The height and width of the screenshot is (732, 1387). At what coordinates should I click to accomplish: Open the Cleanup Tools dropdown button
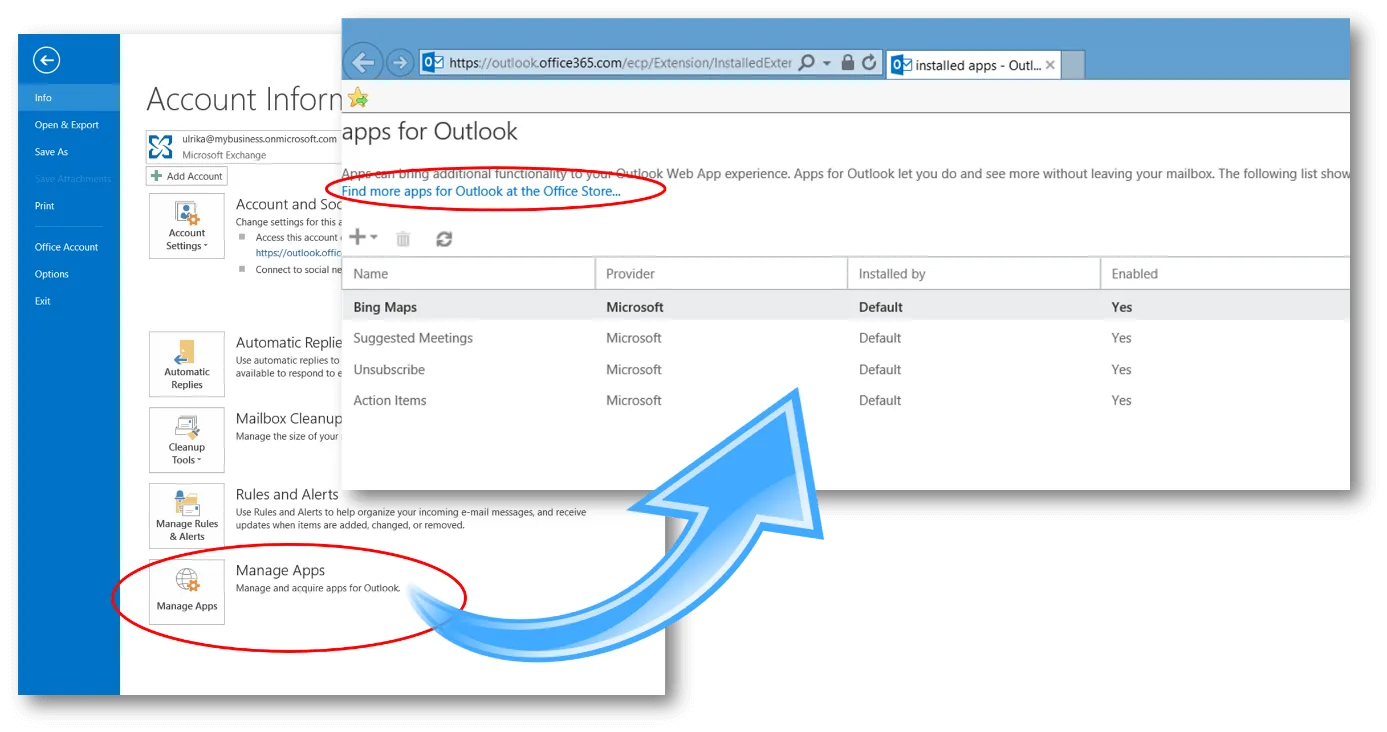coord(187,440)
